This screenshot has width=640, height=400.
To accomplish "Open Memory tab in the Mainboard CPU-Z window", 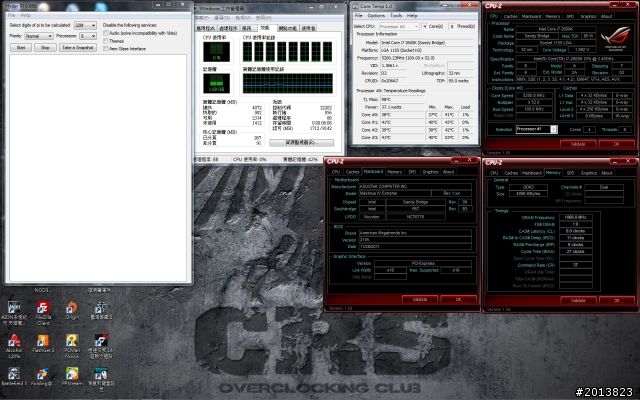I will (x=394, y=172).
